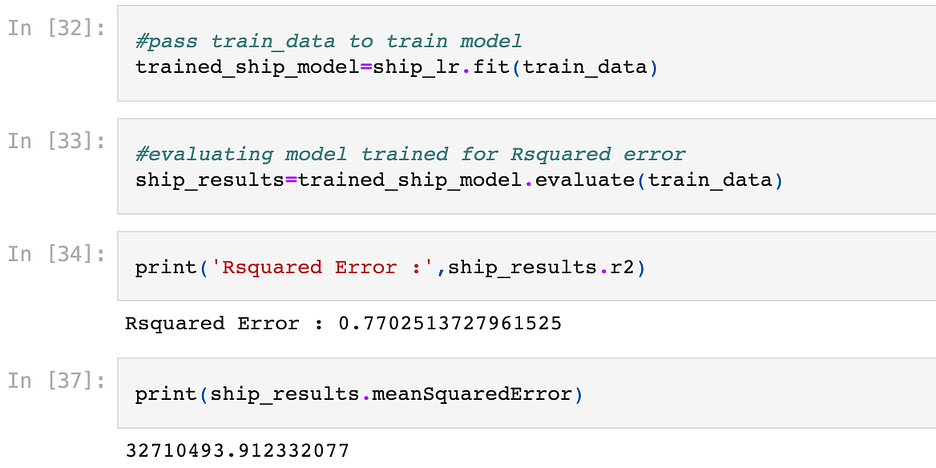Click the In [33] cell prompt label

57,141
